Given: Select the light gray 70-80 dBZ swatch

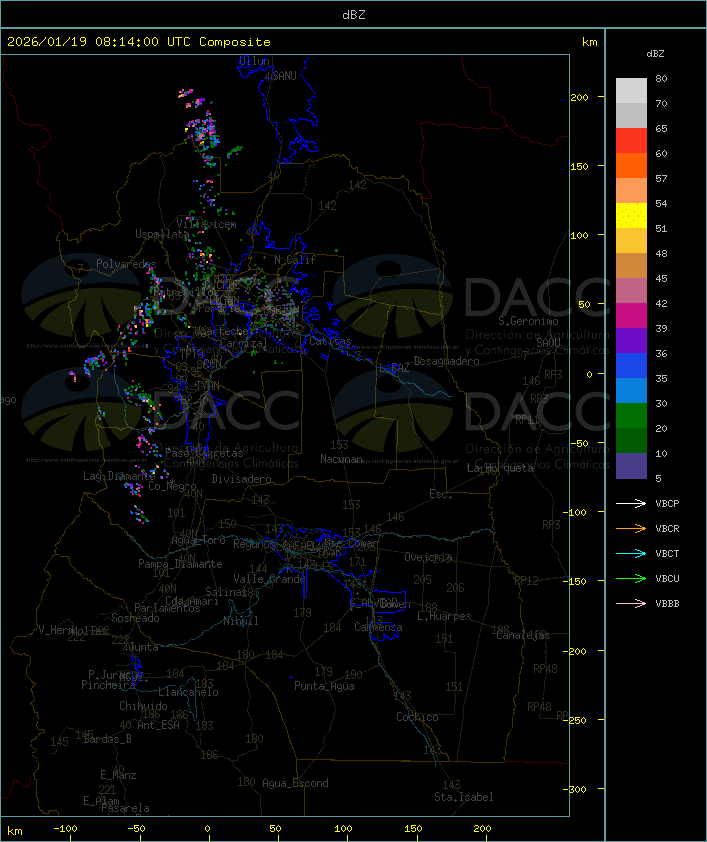Looking at the screenshot, I should coord(631,91).
